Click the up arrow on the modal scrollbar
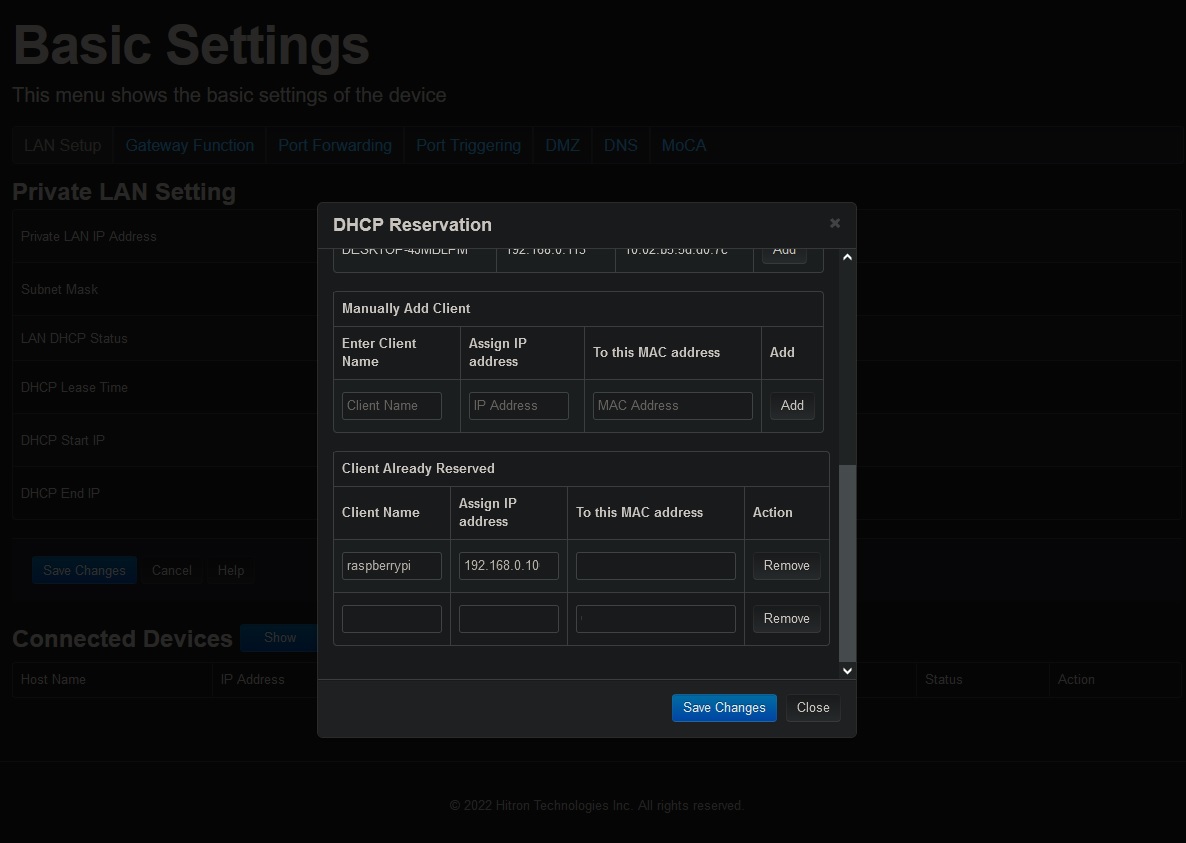Viewport: 1186px width, 843px height. [846, 256]
